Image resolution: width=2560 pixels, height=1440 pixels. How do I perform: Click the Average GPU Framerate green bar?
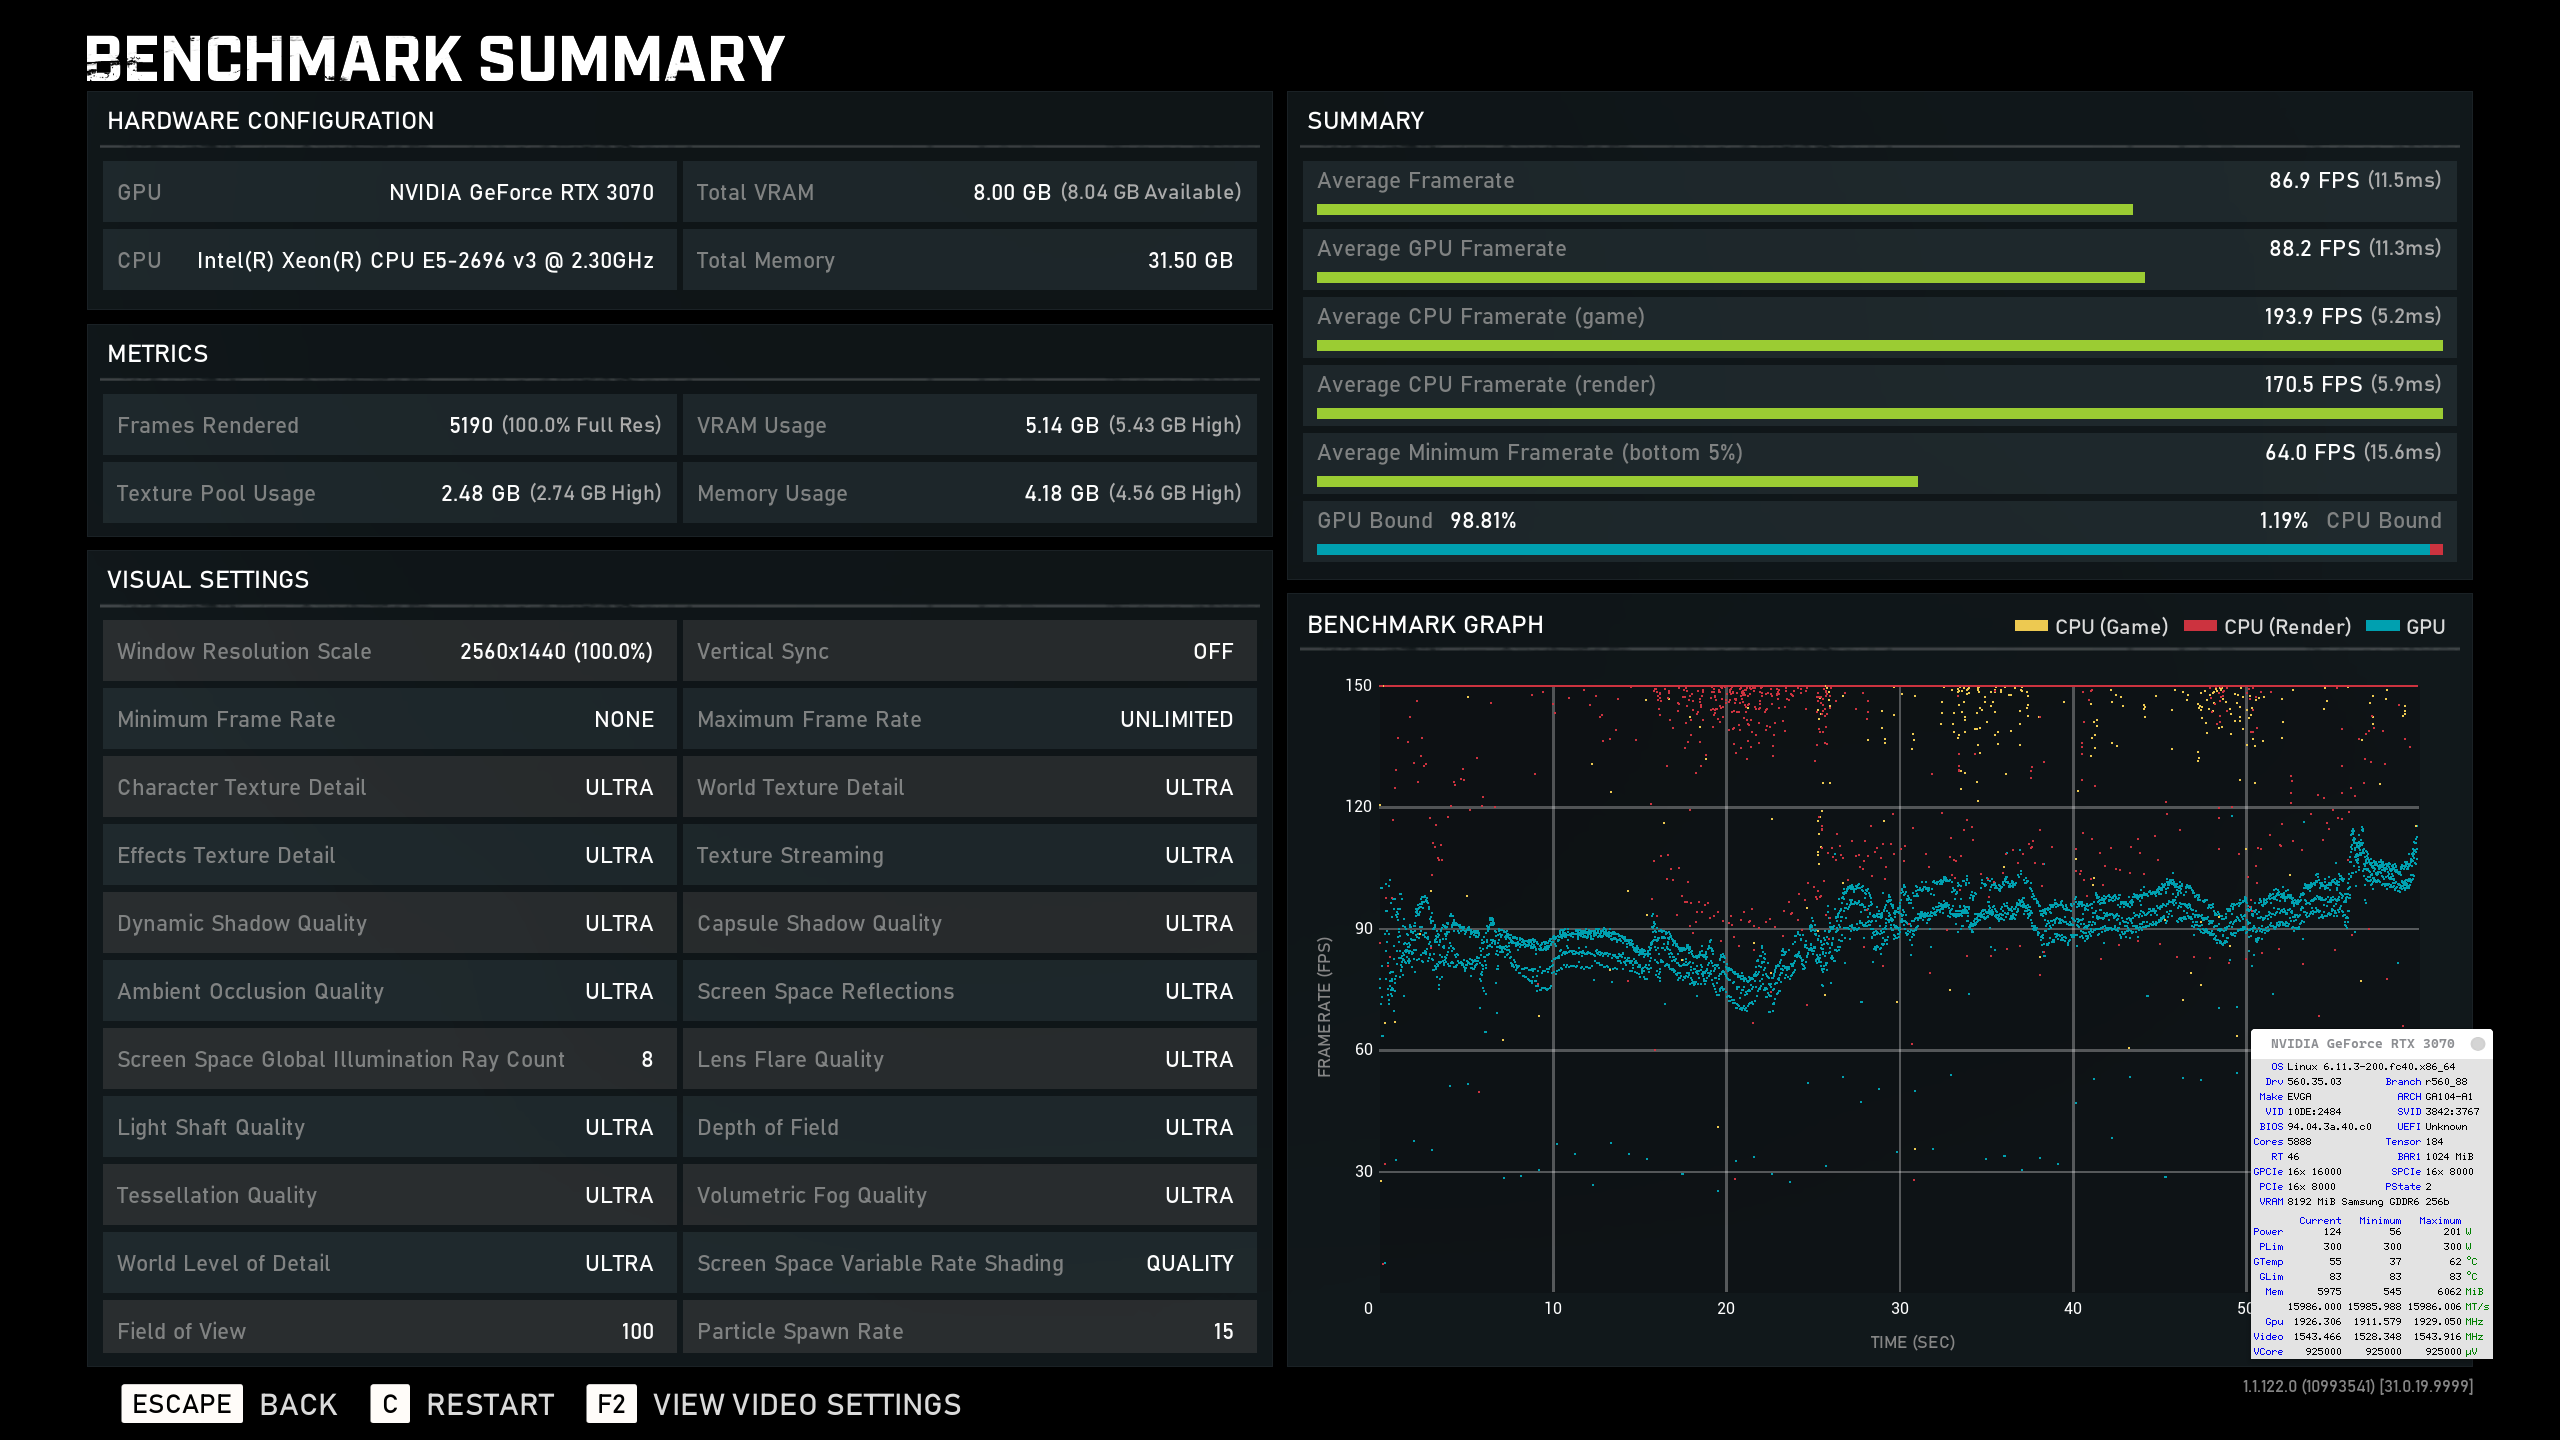point(1730,278)
